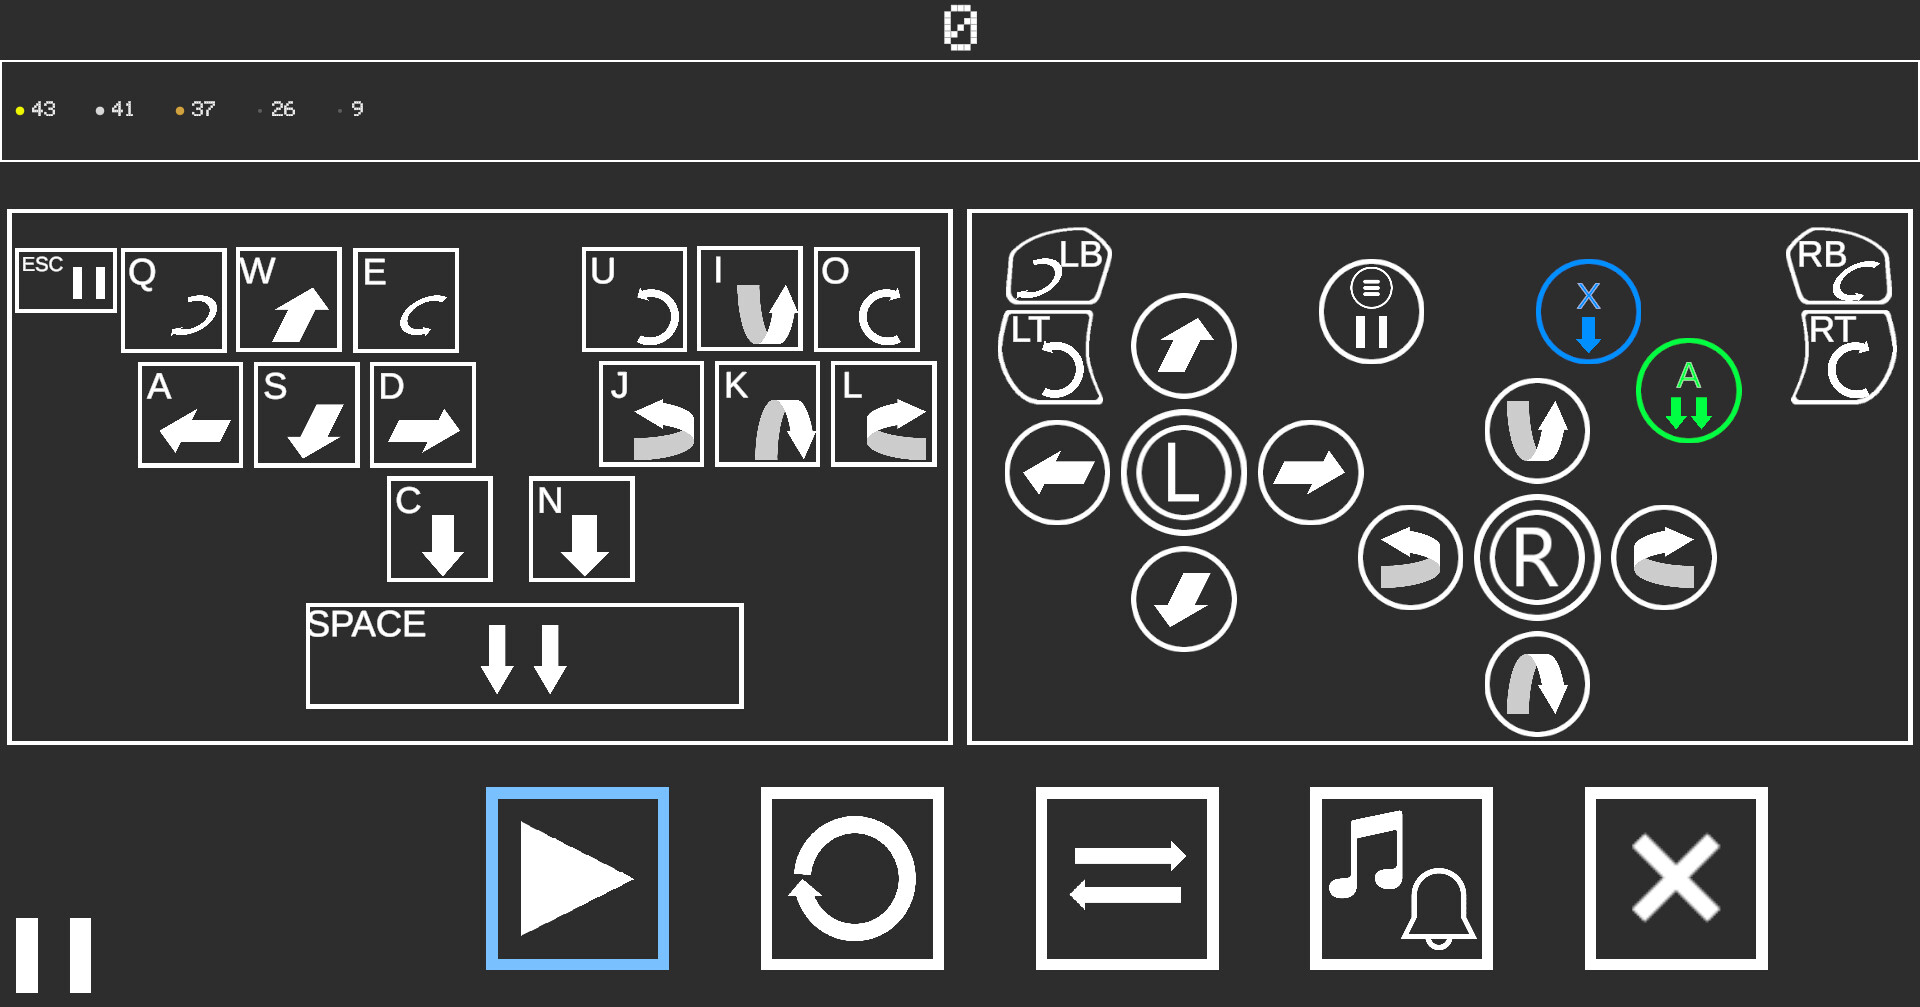The height and width of the screenshot is (1007, 1920).
Task: Click the blue X gamepad button
Action: pos(1588,312)
